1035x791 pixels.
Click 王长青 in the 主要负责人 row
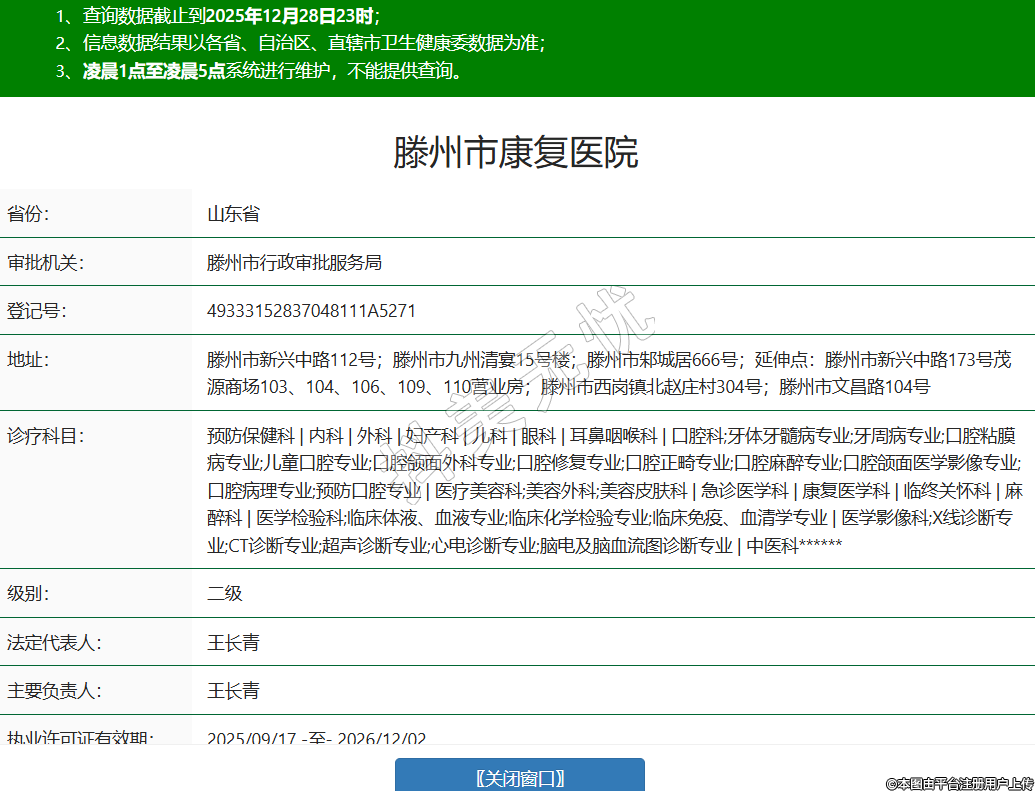point(233,691)
